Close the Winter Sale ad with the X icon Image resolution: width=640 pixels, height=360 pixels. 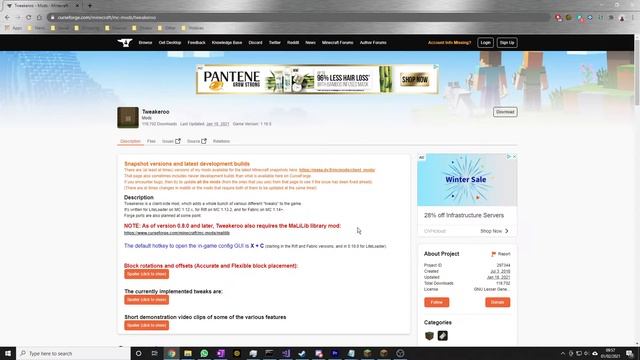514,157
